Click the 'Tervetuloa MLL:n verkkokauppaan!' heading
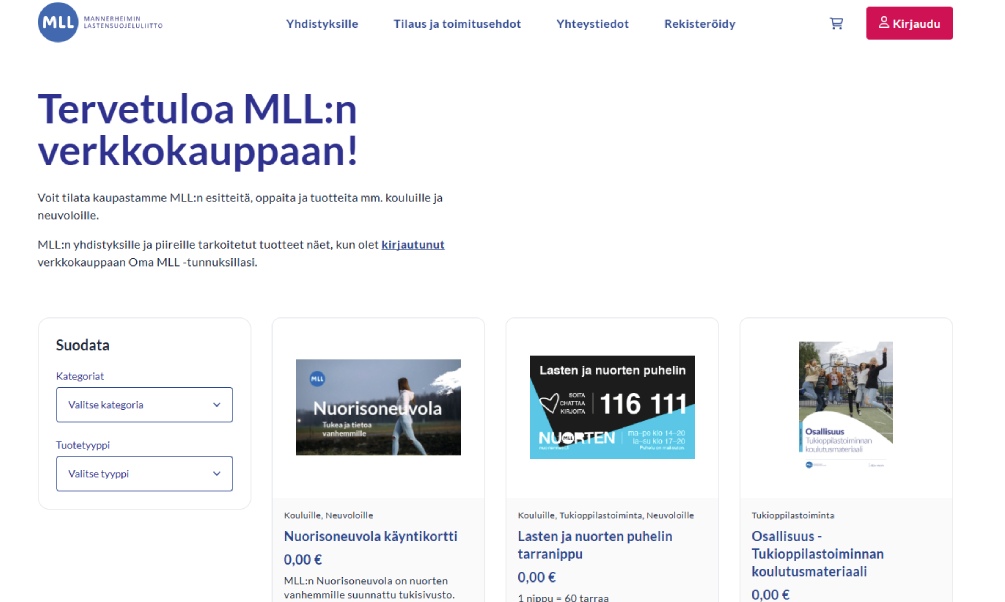The image size is (1005, 602). pyautogui.click(x=197, y=130)
